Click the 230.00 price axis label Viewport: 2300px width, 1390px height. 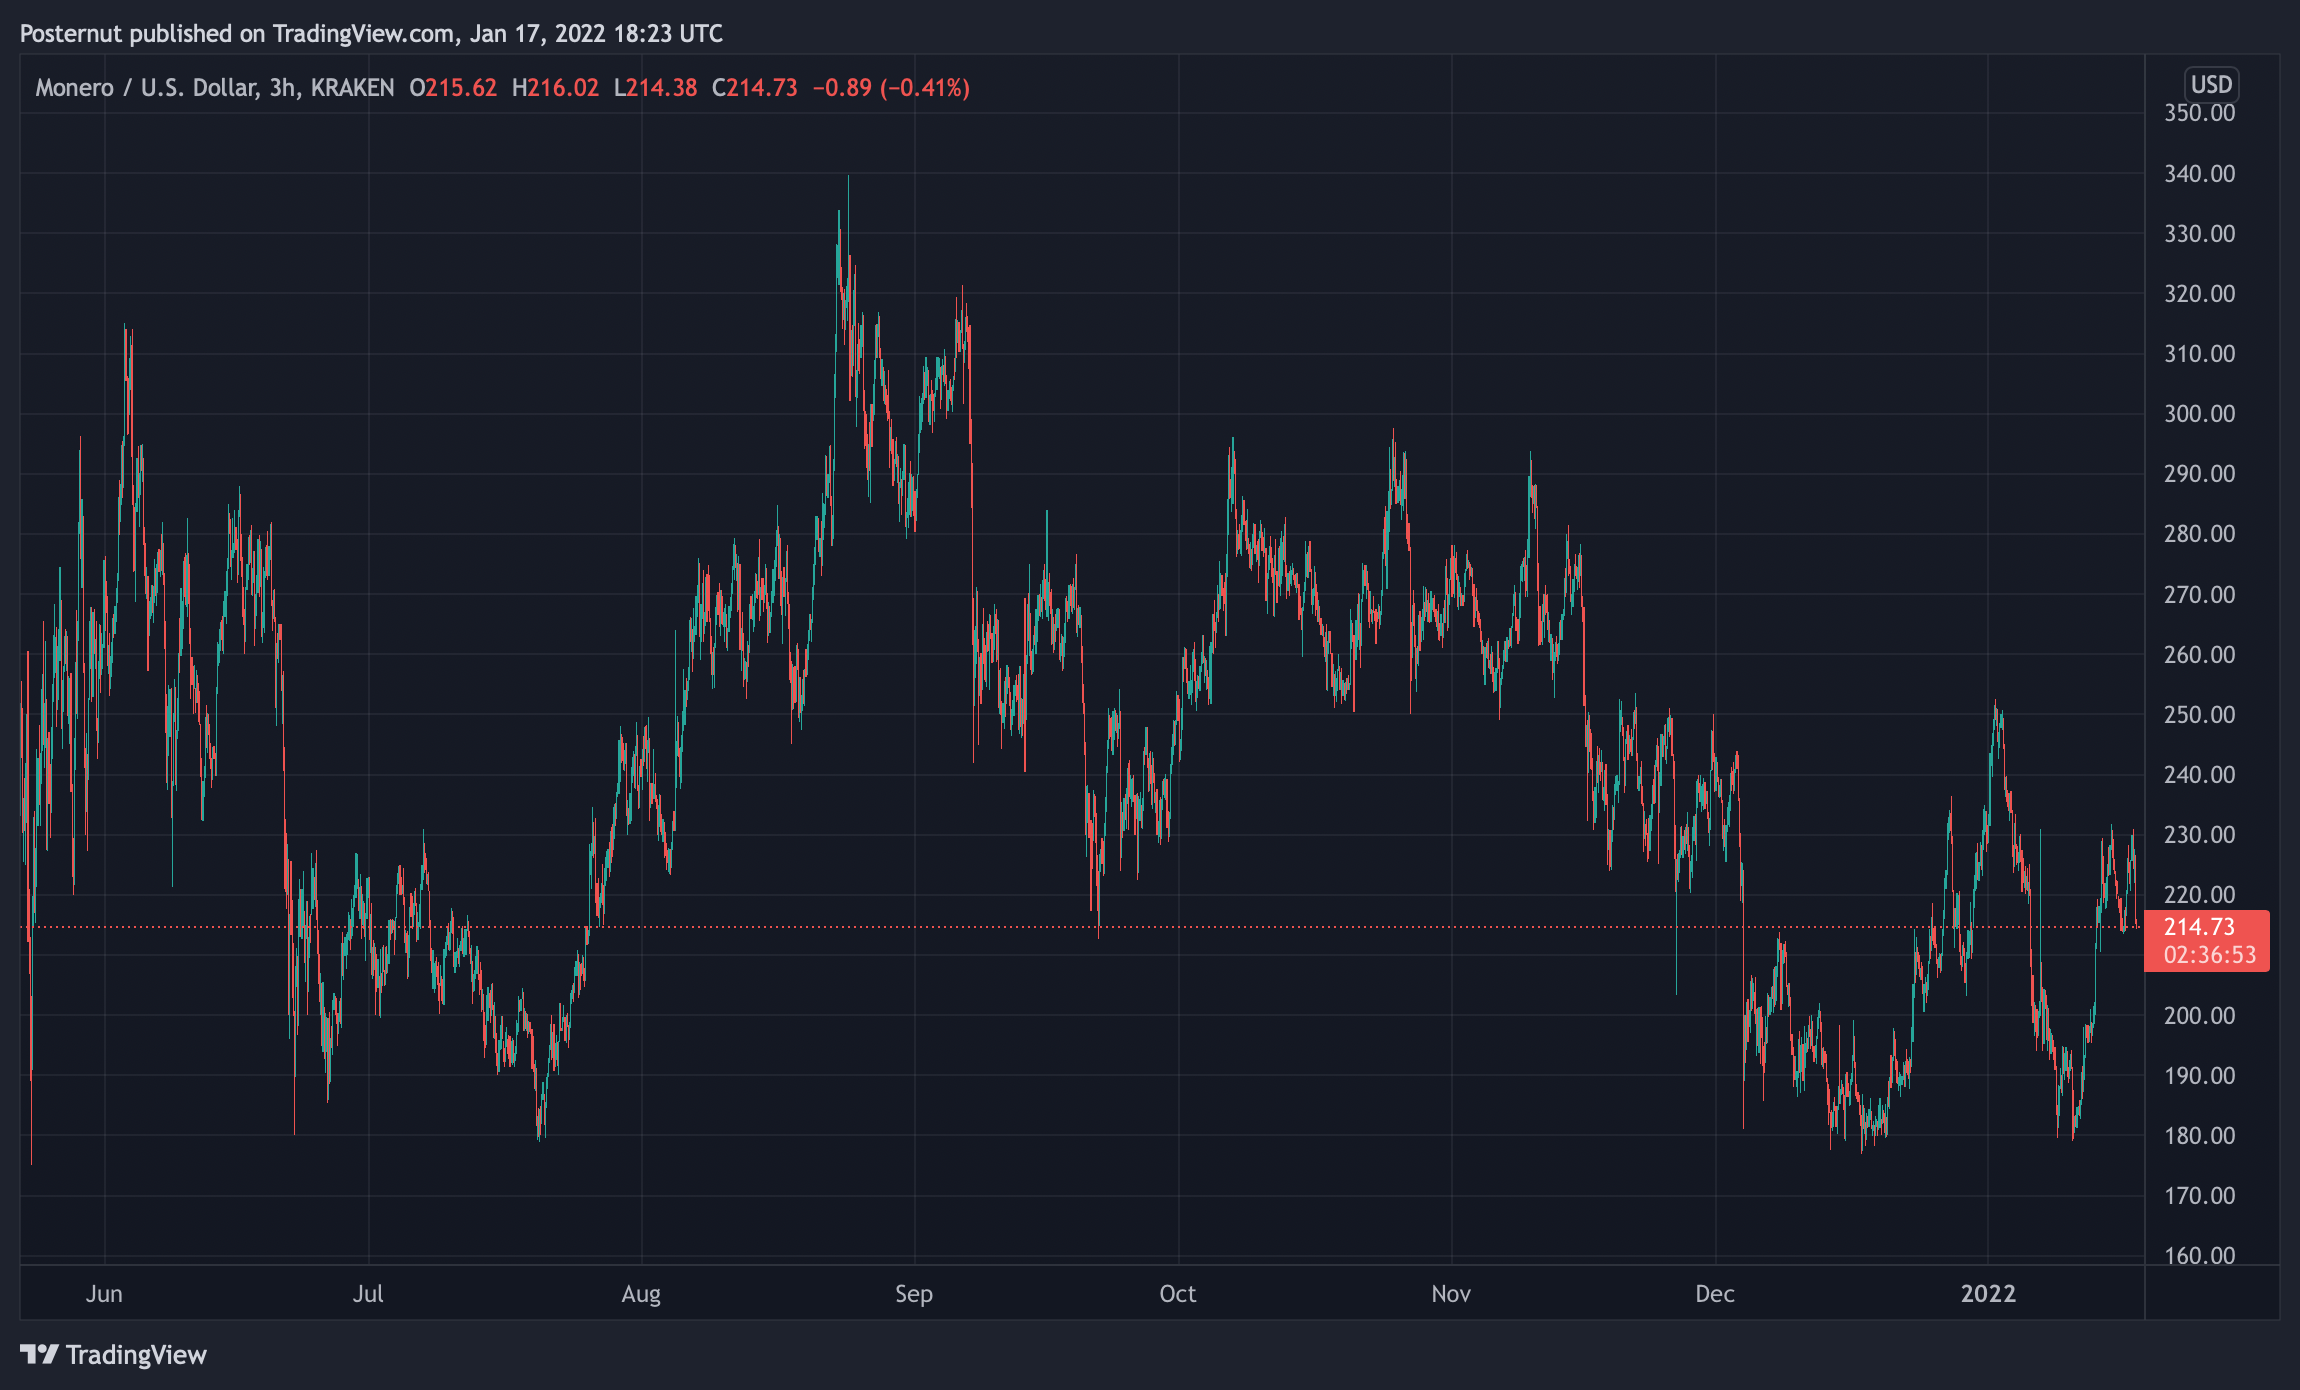[2200, 835]
